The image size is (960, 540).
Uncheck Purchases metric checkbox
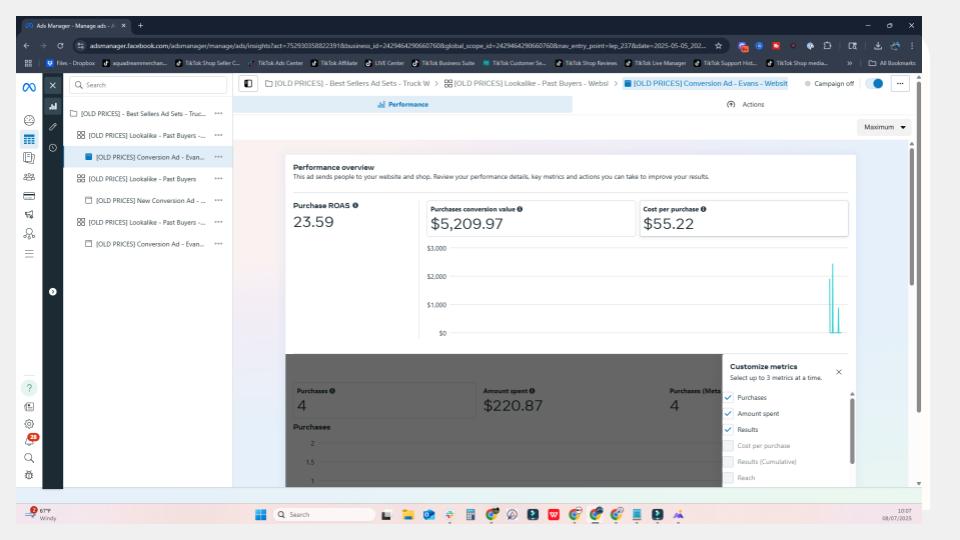728,397
